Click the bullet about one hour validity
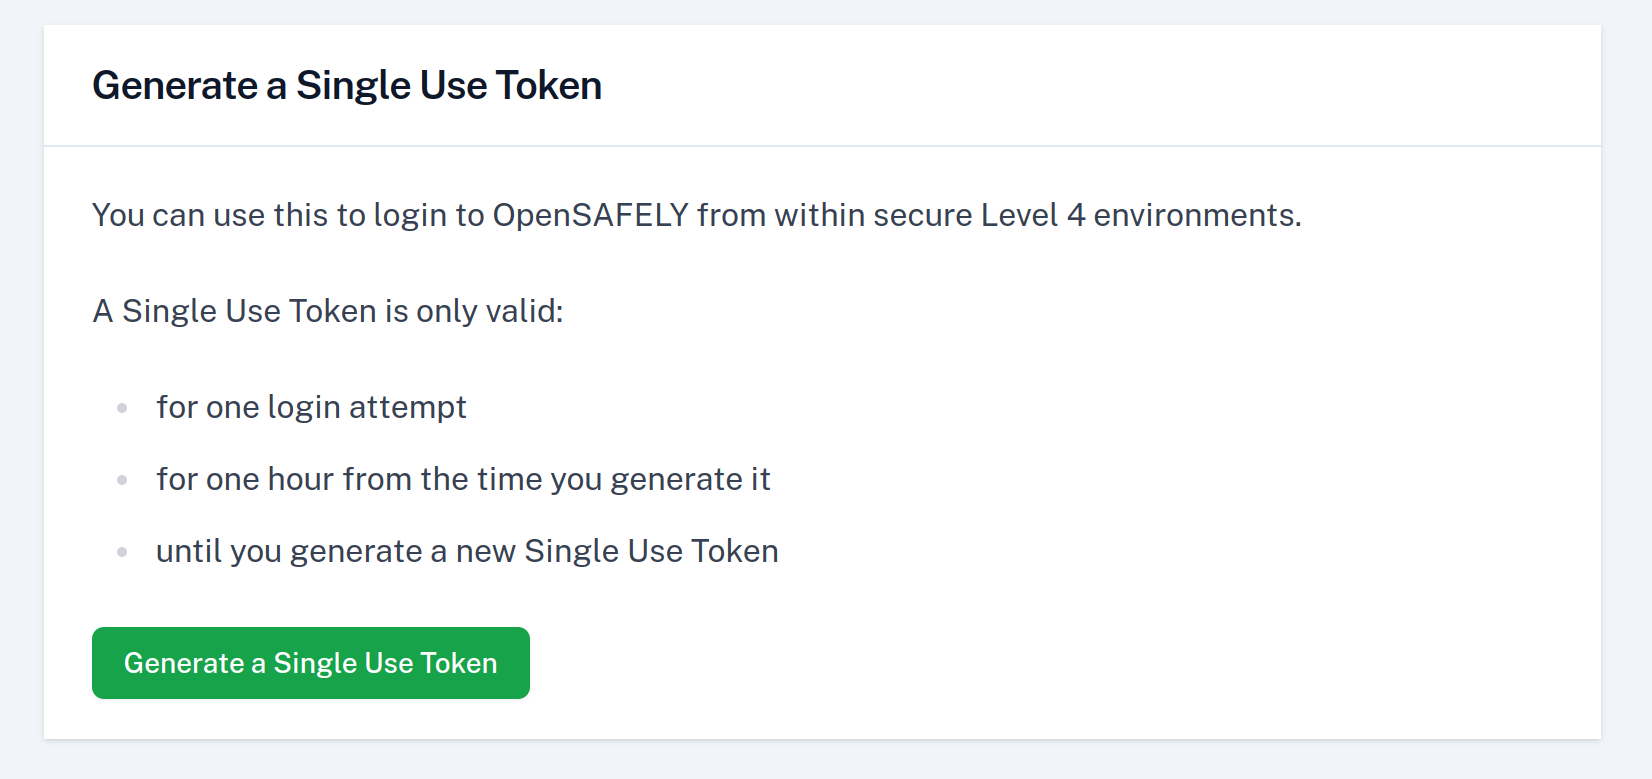Screen dimensions: 1652x779 (463, 478)
